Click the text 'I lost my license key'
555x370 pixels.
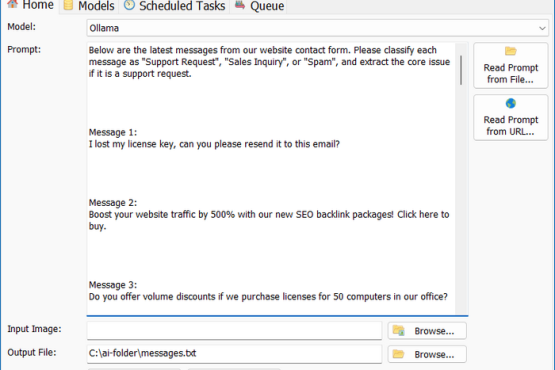[132, 144]
